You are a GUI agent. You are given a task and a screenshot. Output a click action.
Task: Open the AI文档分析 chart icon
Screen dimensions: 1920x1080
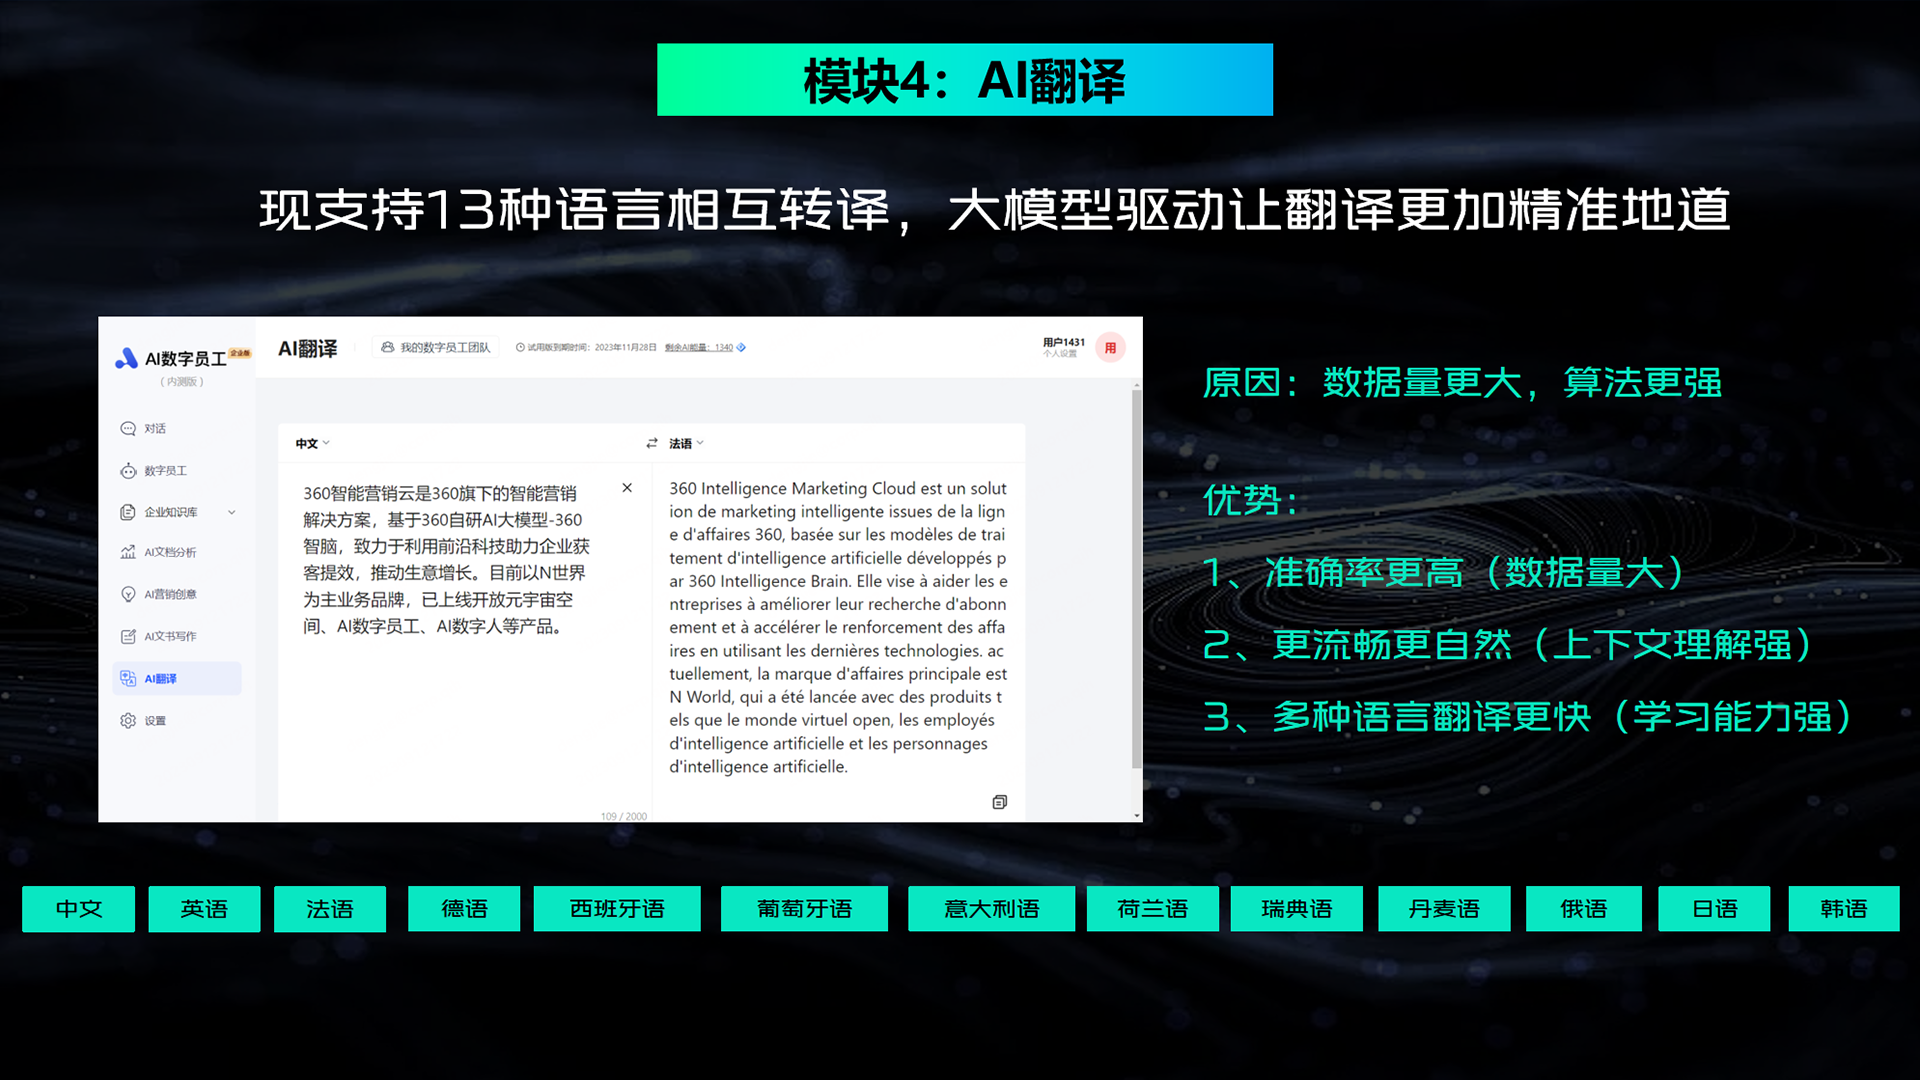[128, 552]
